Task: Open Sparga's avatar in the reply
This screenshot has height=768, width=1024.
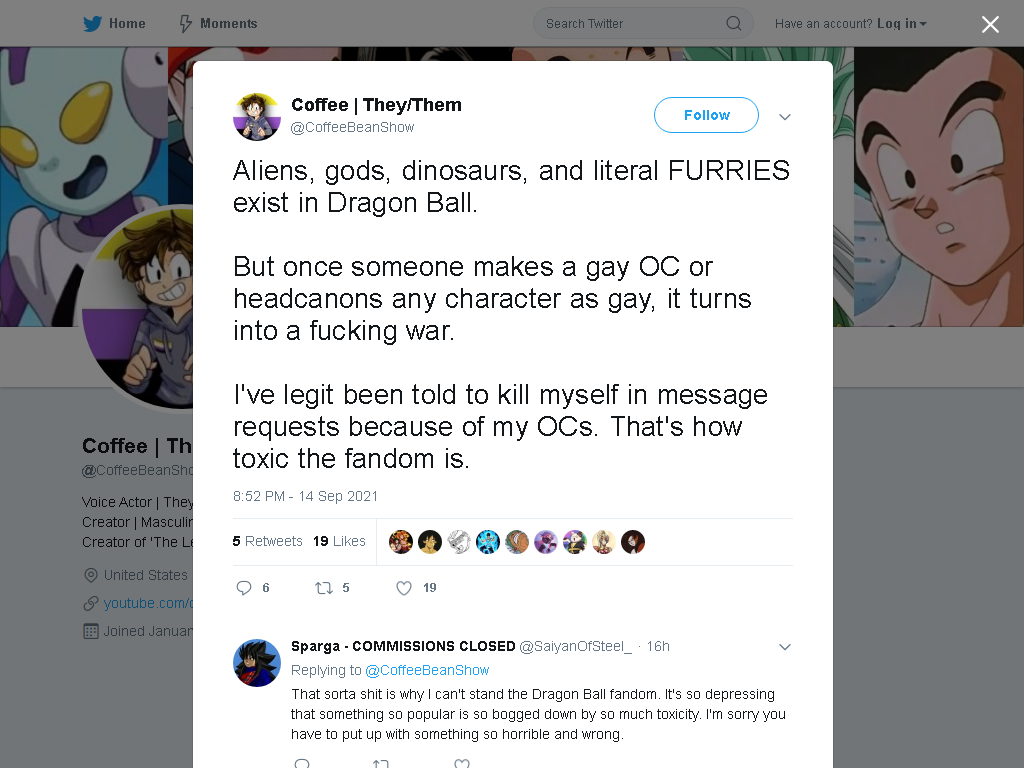Action: (x=257, y=663)
